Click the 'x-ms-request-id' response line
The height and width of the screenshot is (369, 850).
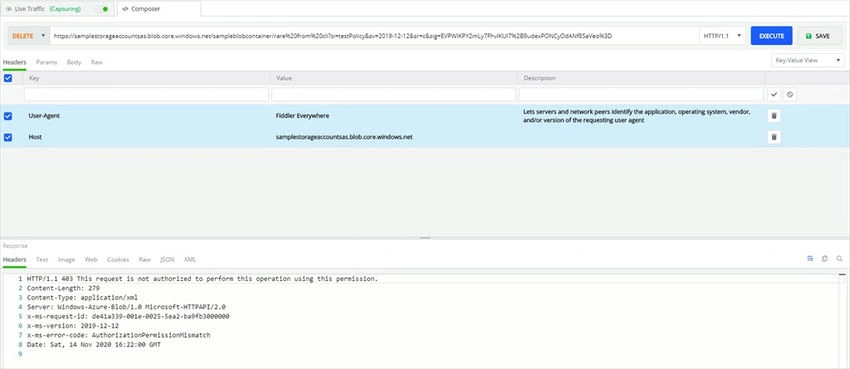128,316
